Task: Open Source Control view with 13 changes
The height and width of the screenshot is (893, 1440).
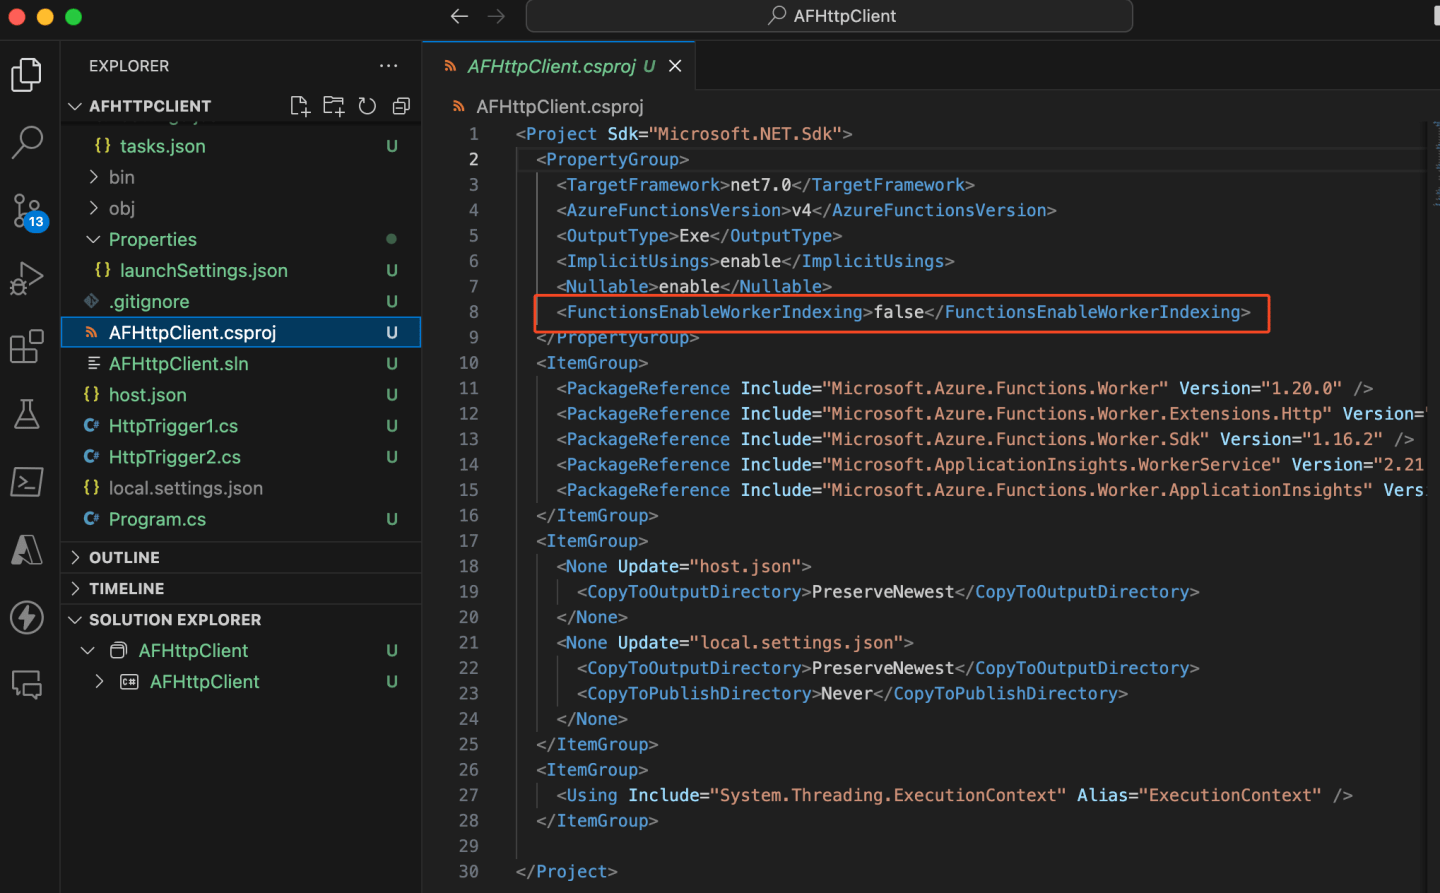Action: tap(27, 211)
